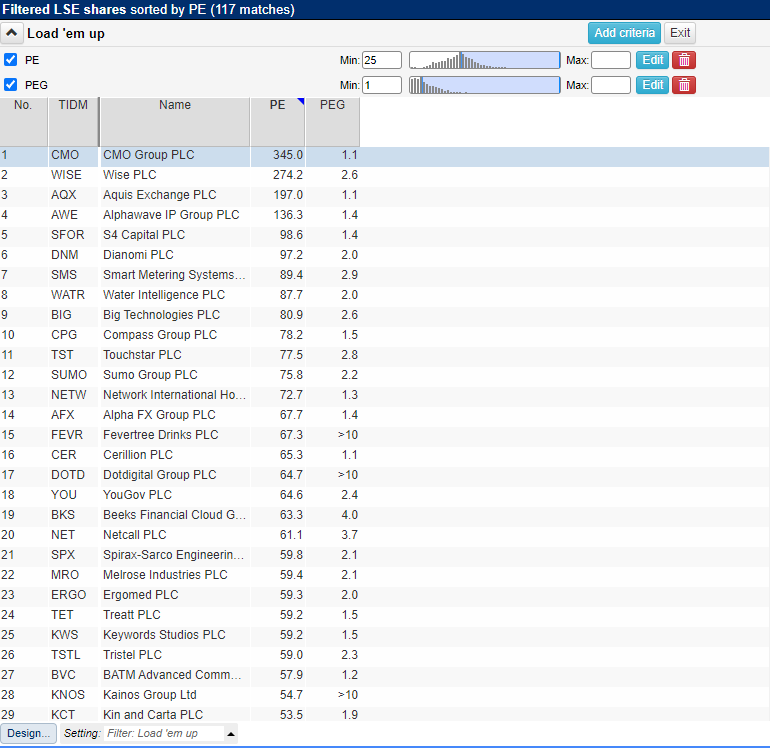Select Cerillion PLC
Screen dimensions: 770x748
(138, 455)
